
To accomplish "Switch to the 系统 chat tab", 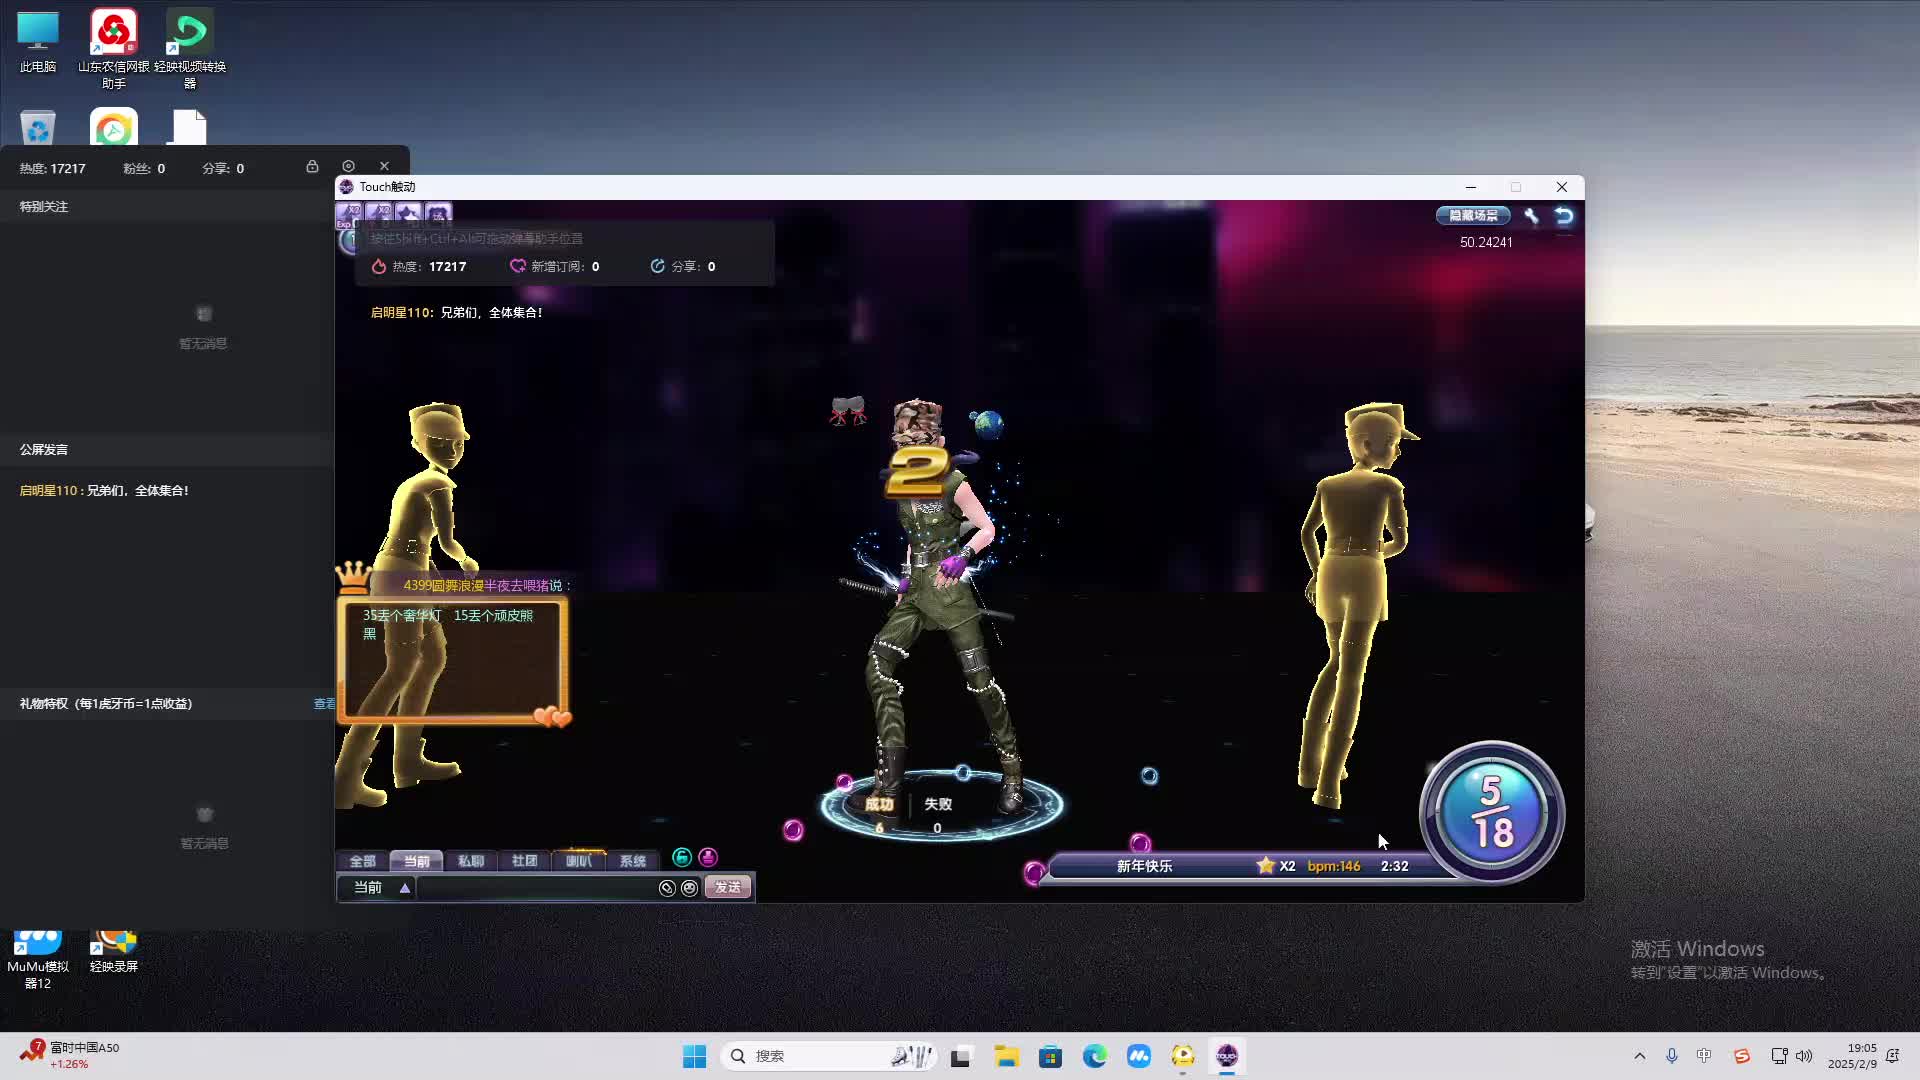I will [632, 861].
